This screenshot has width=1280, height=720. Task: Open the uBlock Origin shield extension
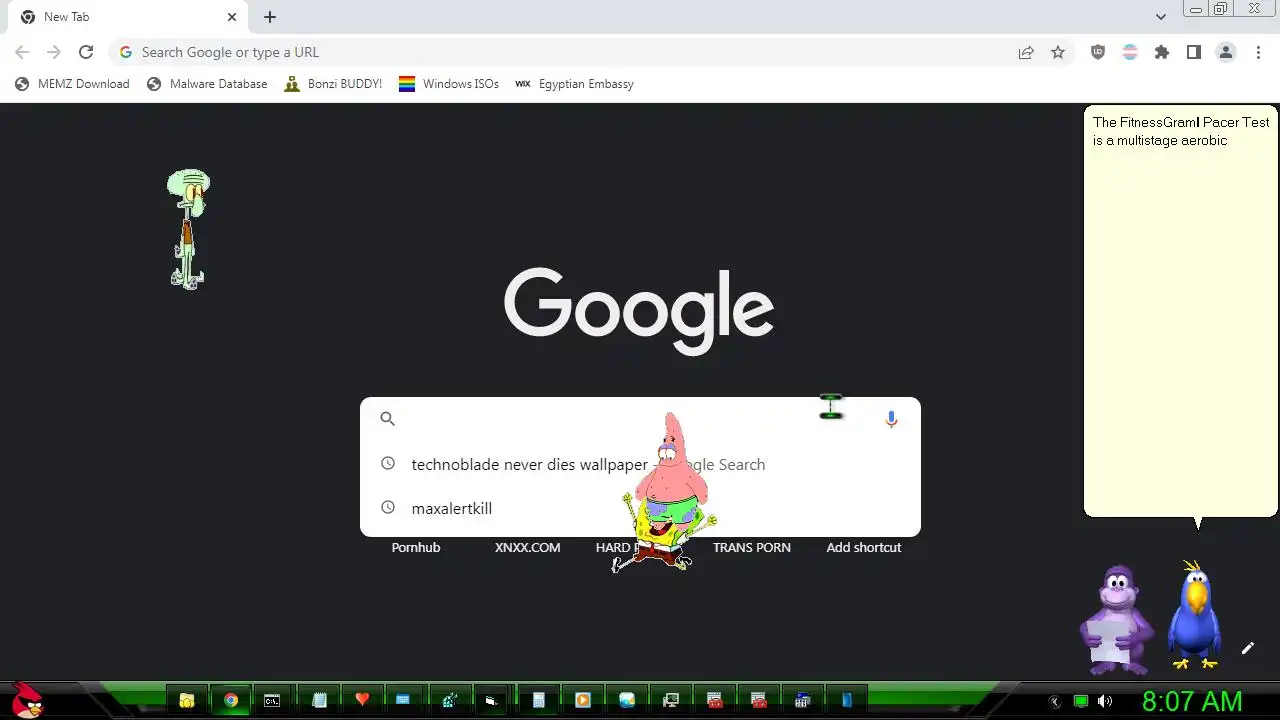pos(1098,52)
